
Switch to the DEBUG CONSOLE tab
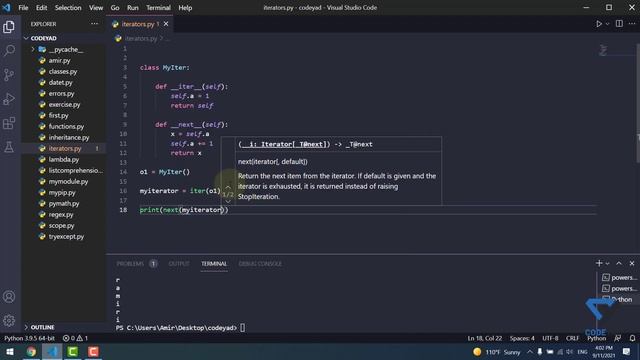pyautogui.click(x=260, y=264)
